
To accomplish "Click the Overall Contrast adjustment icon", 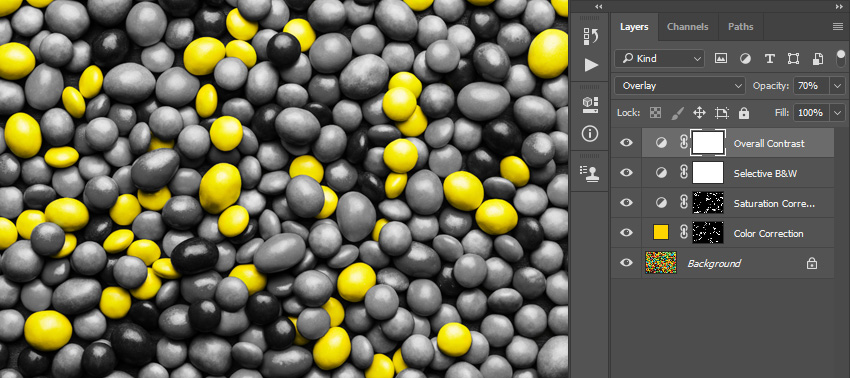I will click(661, 143).
